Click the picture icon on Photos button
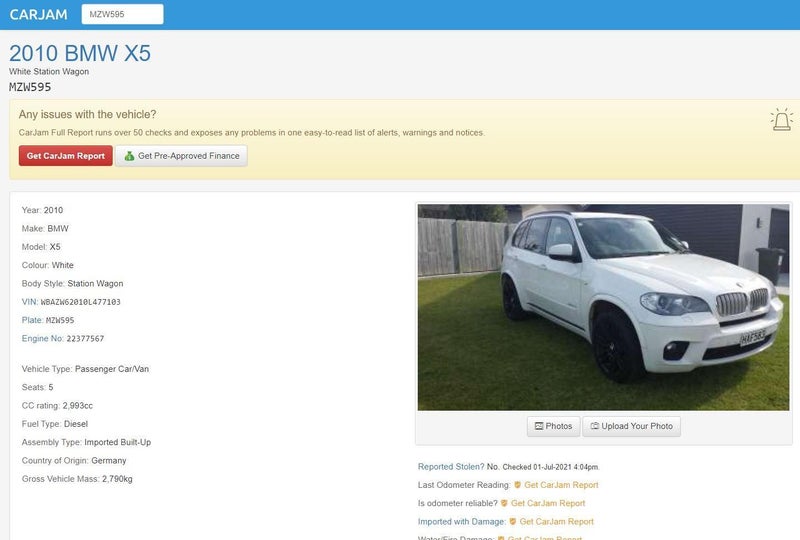Screen dimensions: 800x540 pyautogui.click(x=539, y=426)
